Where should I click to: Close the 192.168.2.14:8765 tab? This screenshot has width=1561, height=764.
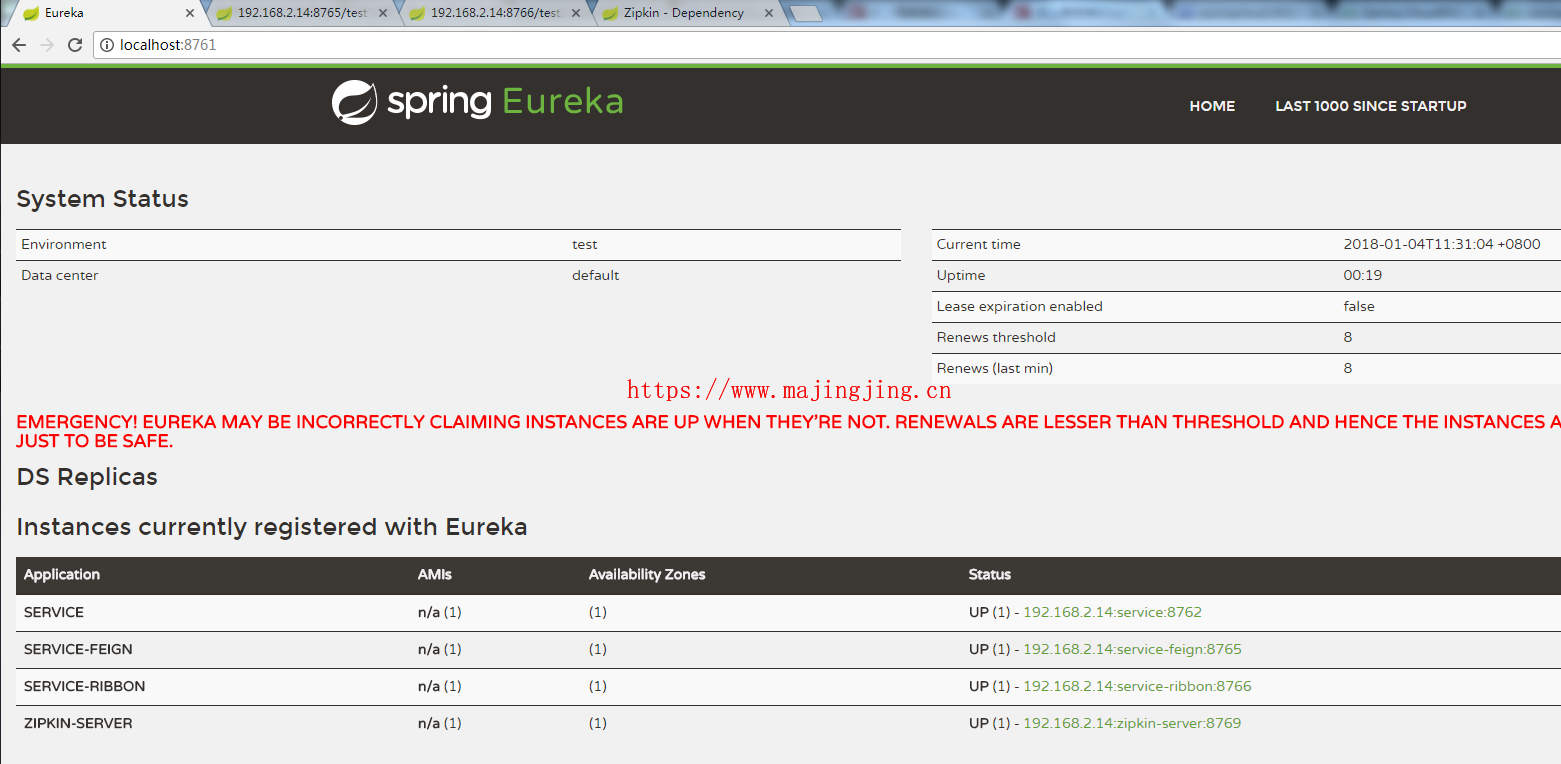(x=383, y=13)
